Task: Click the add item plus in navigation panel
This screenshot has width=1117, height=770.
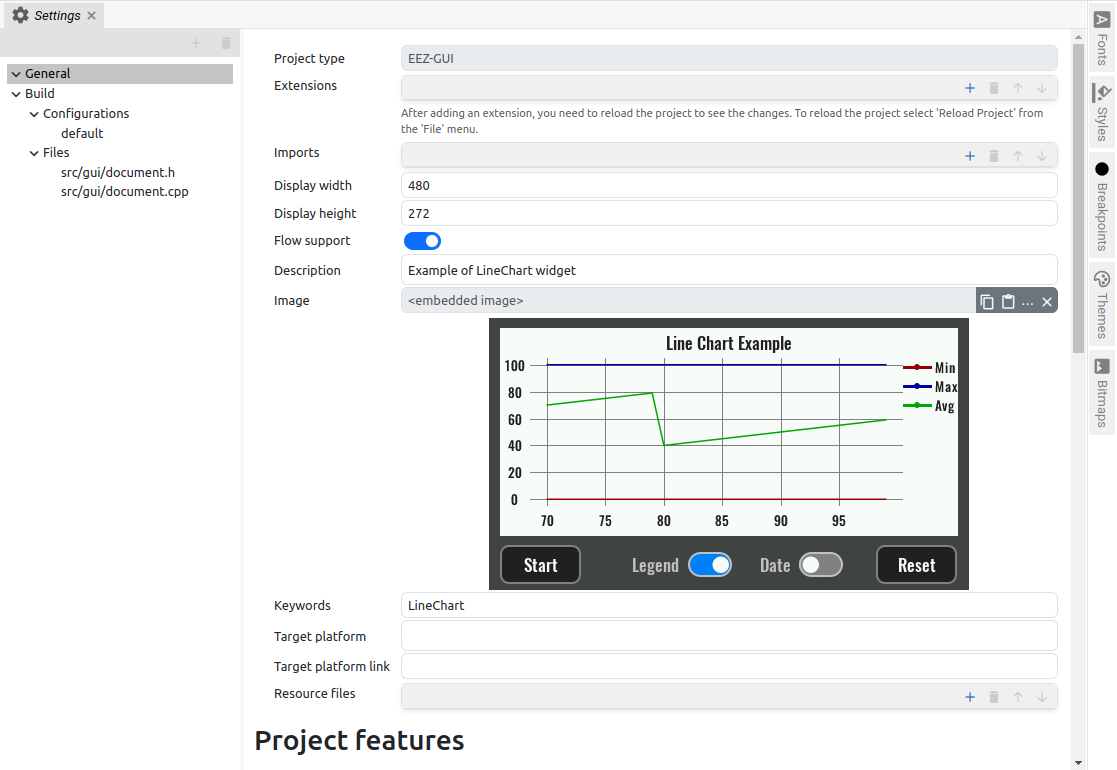Action: click(x=196, y=43)
